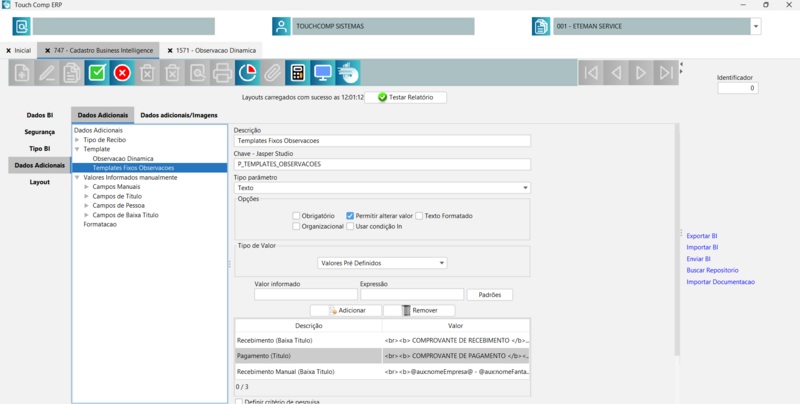Click the printer icon in toolbar
800x404 pixels.
click(222, 72)
